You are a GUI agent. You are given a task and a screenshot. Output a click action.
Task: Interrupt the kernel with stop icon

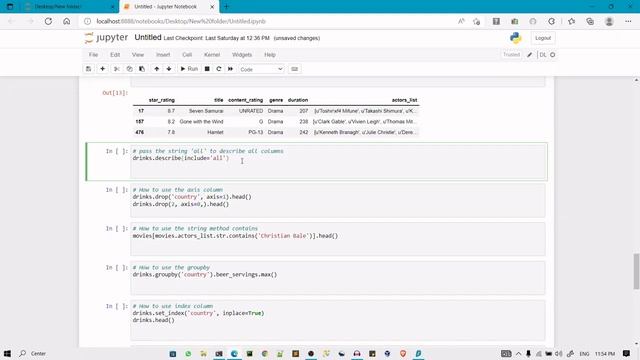207,69
